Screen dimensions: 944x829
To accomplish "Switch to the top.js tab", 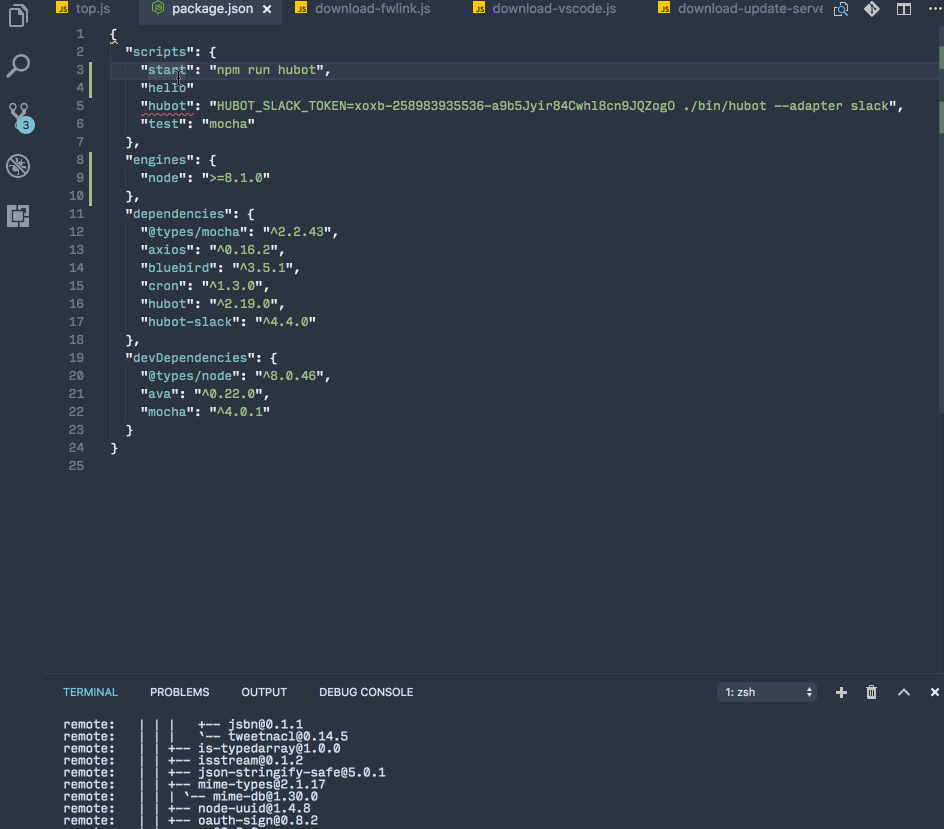I will coord(84,8).
